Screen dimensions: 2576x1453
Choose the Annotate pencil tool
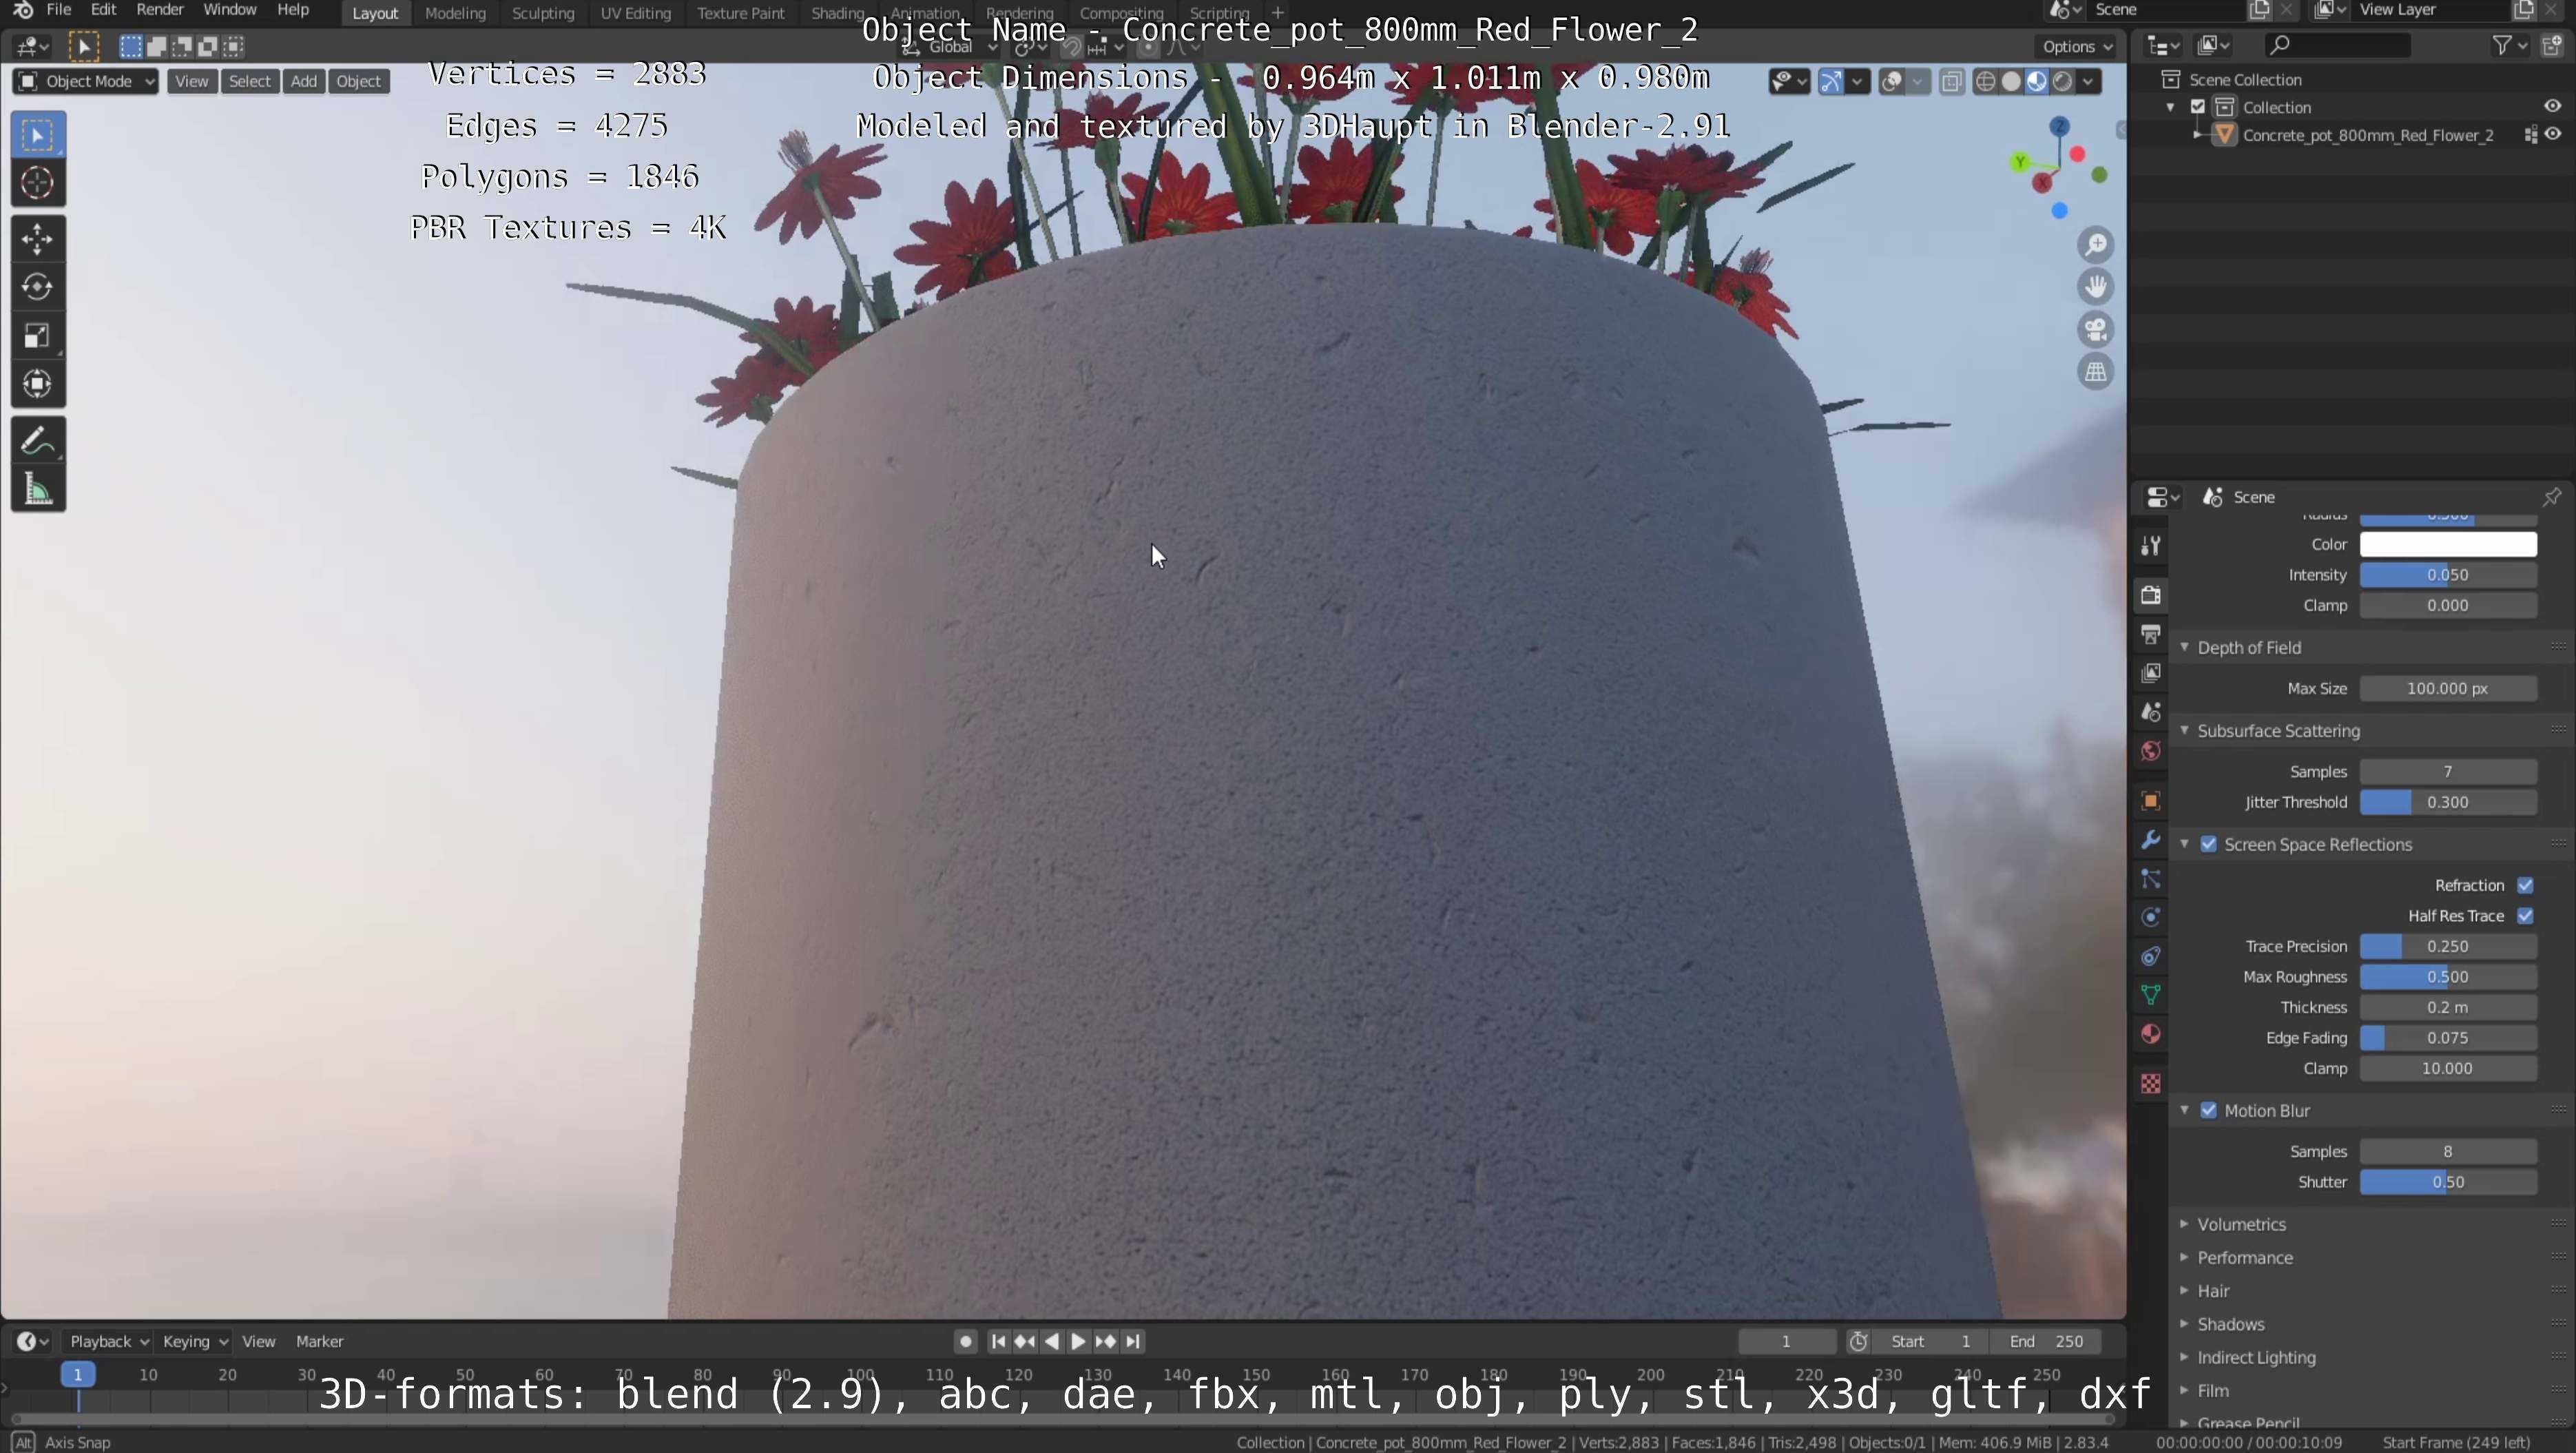(38, 440)
